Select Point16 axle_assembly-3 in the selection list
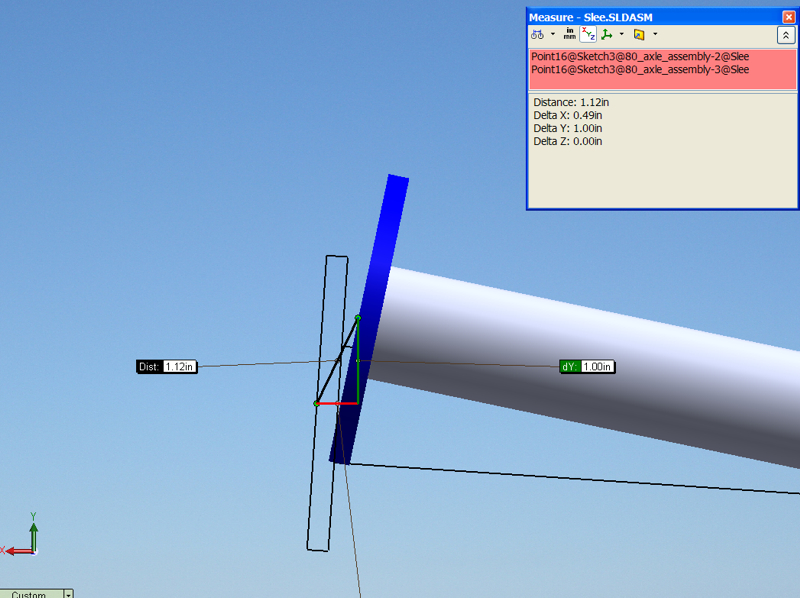This screenshot has height=598, width=800. [640, 69]
